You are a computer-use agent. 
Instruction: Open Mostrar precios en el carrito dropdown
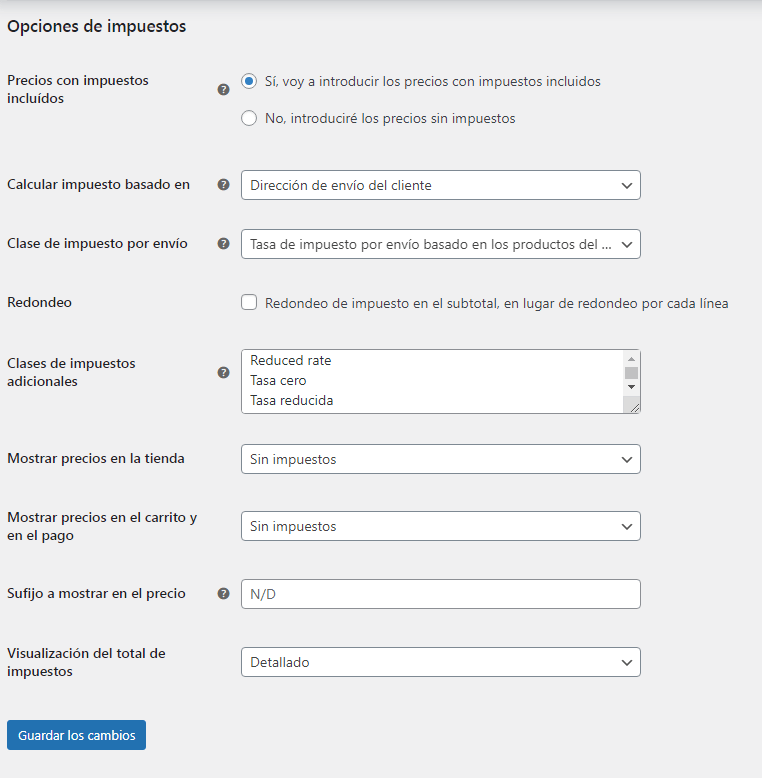pos(441,526)
